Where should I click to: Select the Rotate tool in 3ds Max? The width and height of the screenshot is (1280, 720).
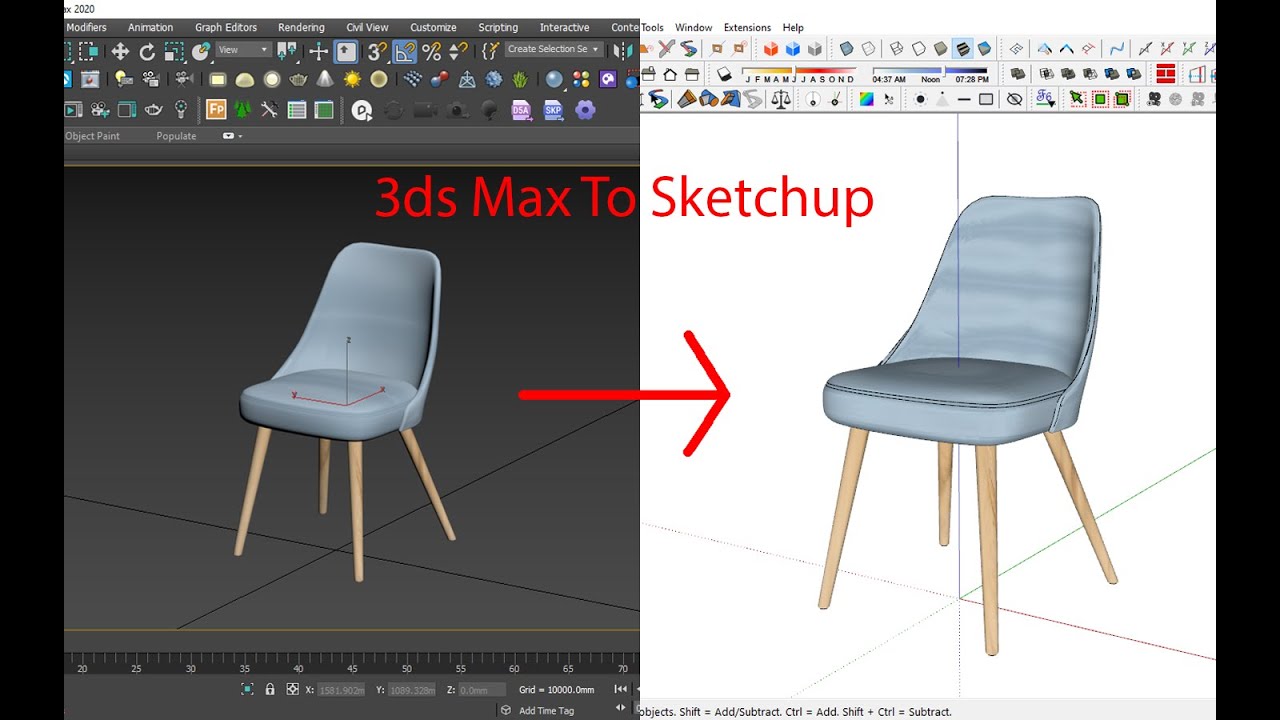pyautogui.click(x=147, y=52)
